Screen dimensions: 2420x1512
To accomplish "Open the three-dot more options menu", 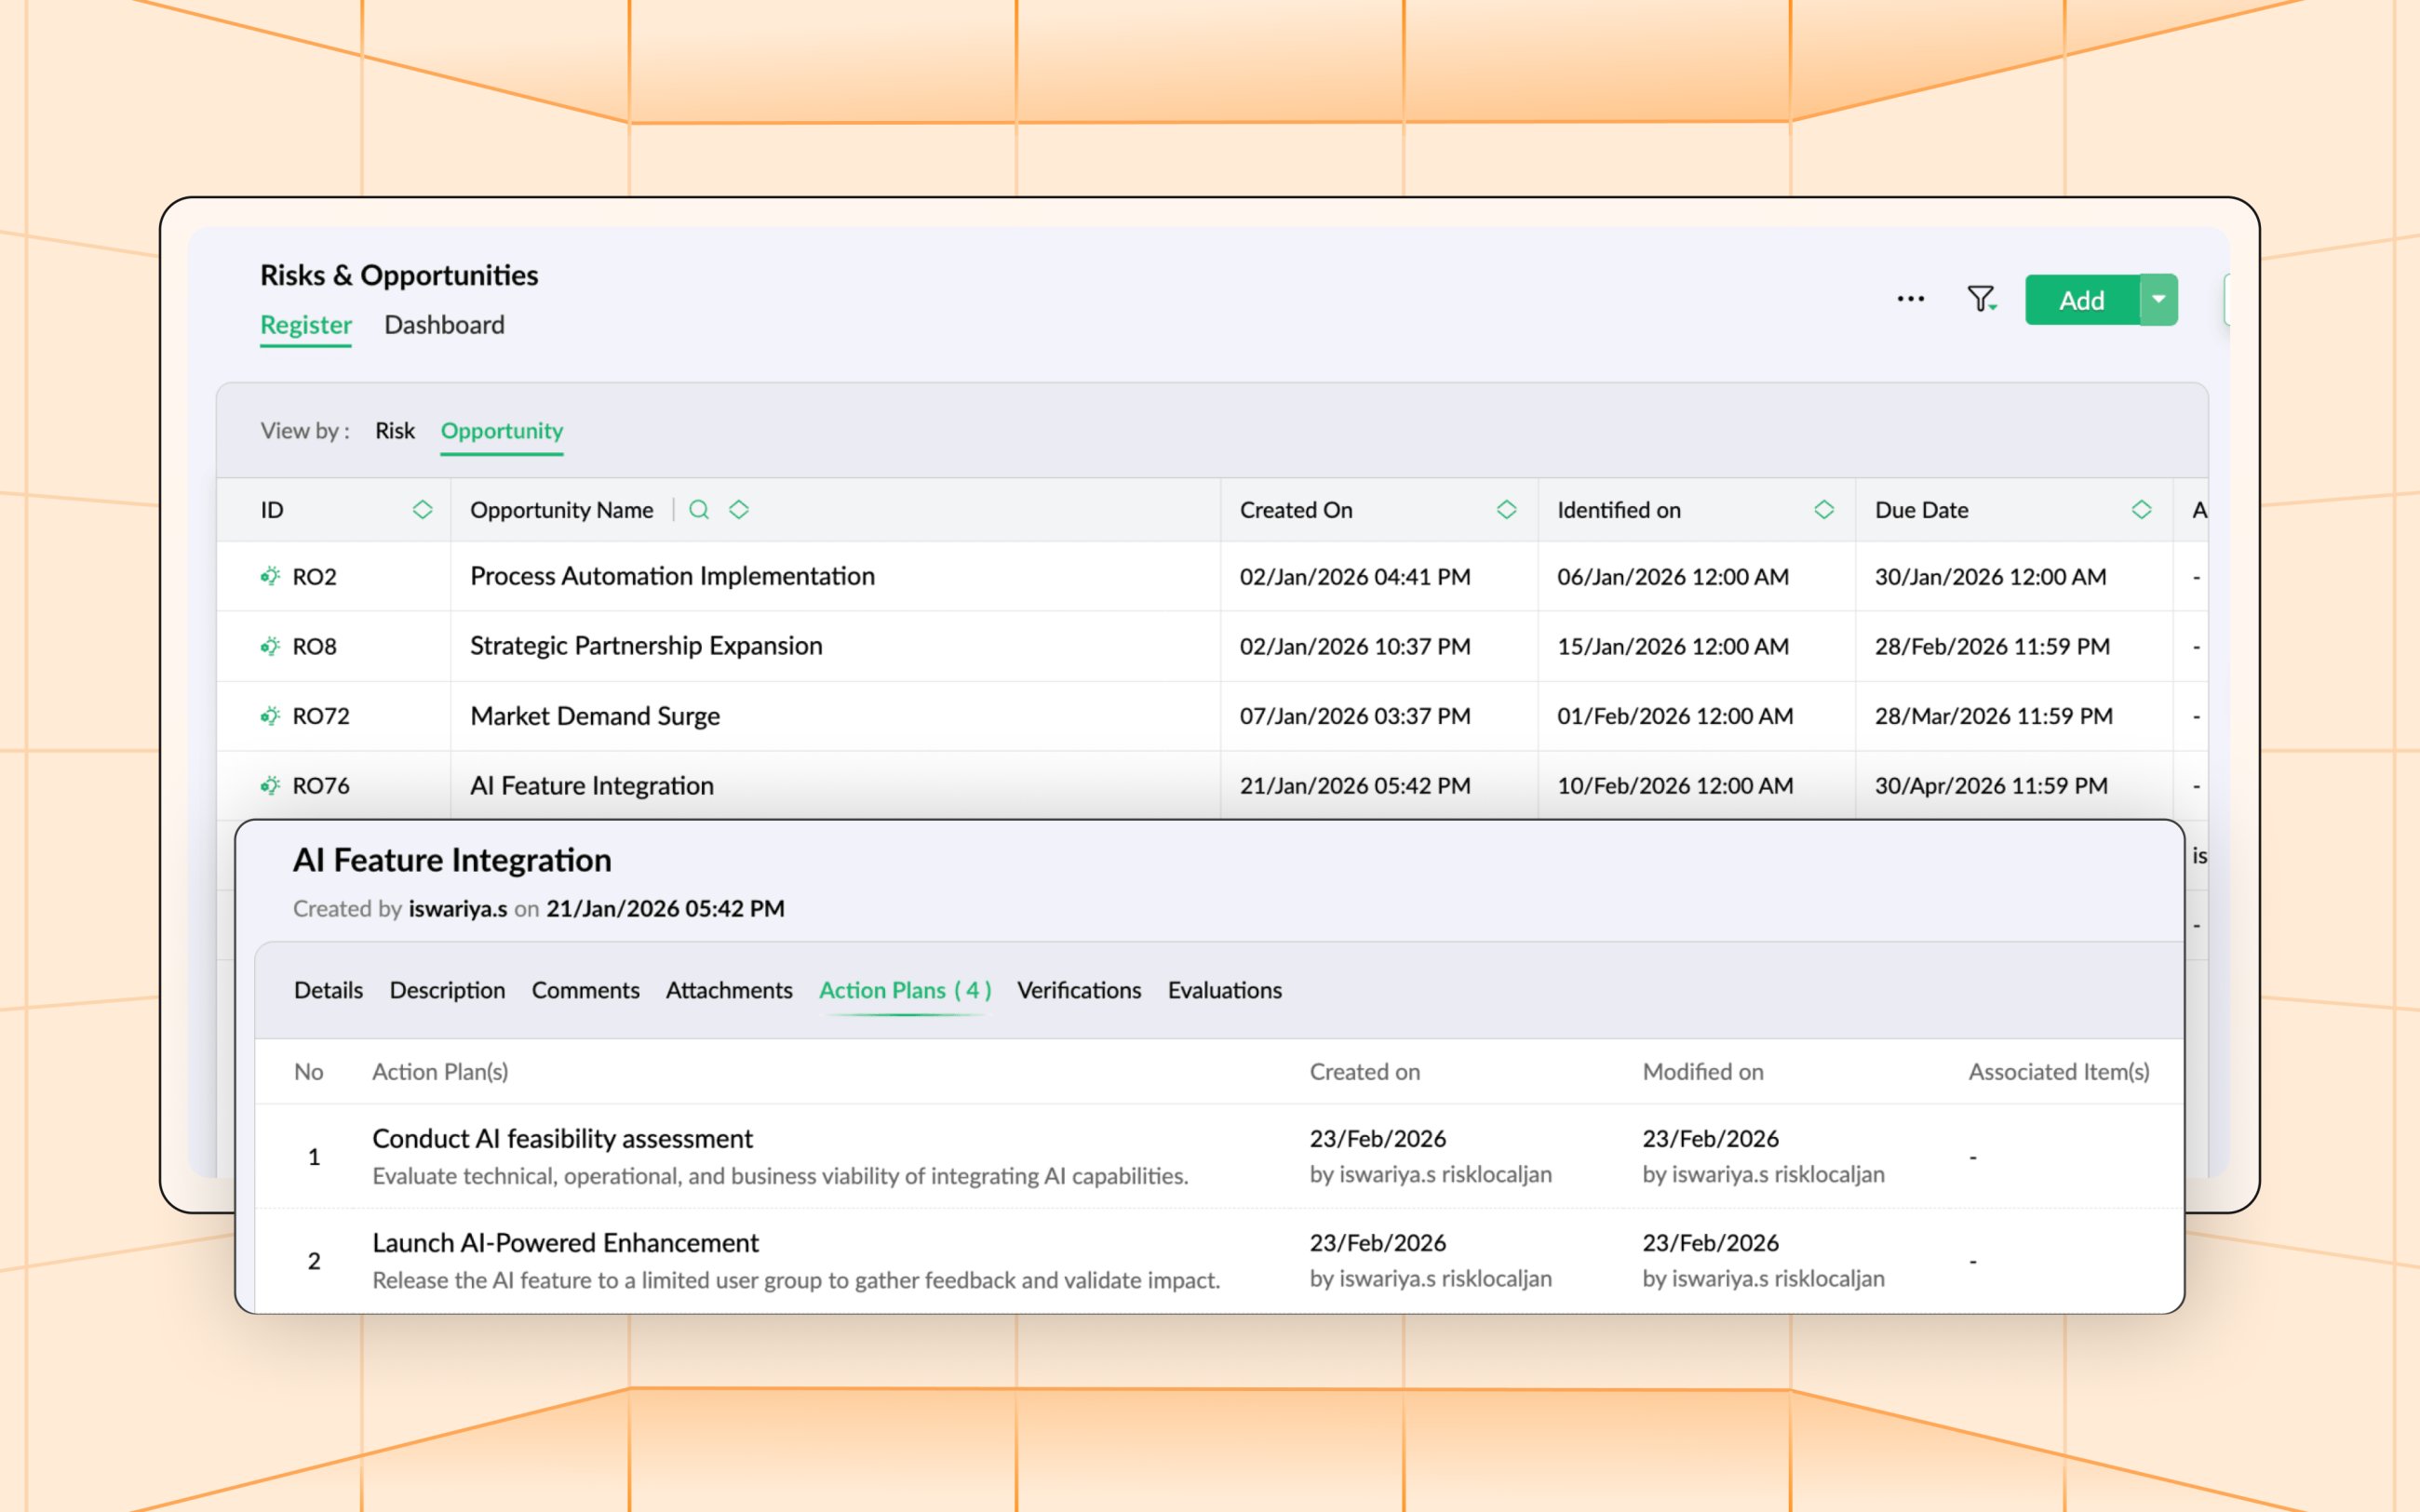I will pyautogui.click(x=1910, y=299).
